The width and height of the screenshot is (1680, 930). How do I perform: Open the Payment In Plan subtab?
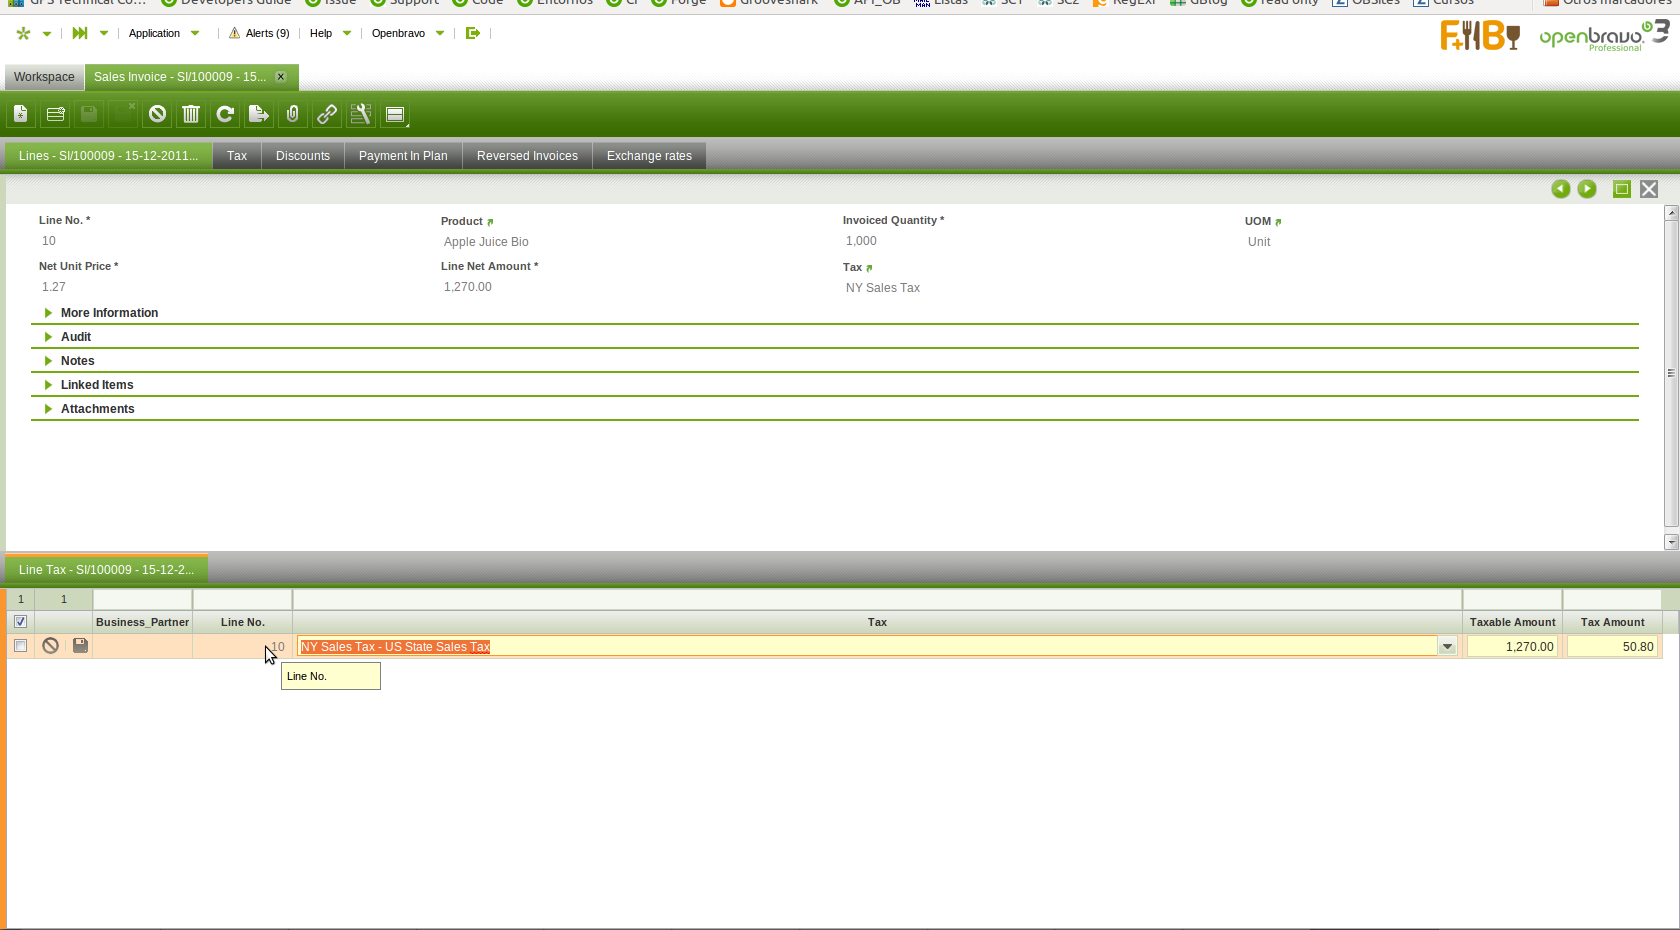(403, 156)
